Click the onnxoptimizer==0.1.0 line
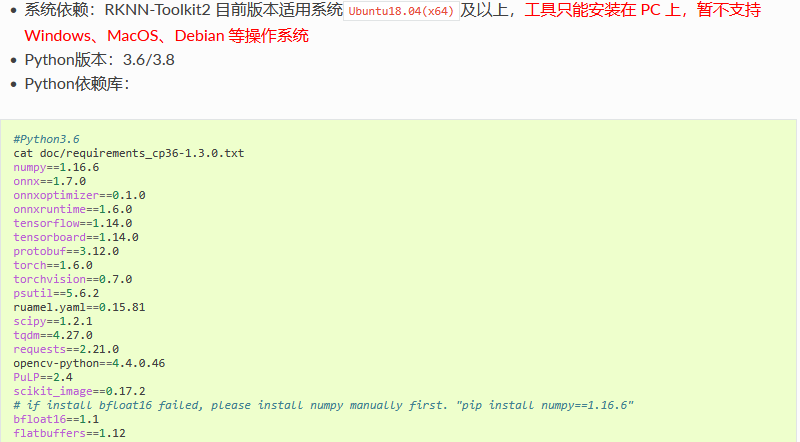This screenshot has width=800, height=442. click(79, 195)
